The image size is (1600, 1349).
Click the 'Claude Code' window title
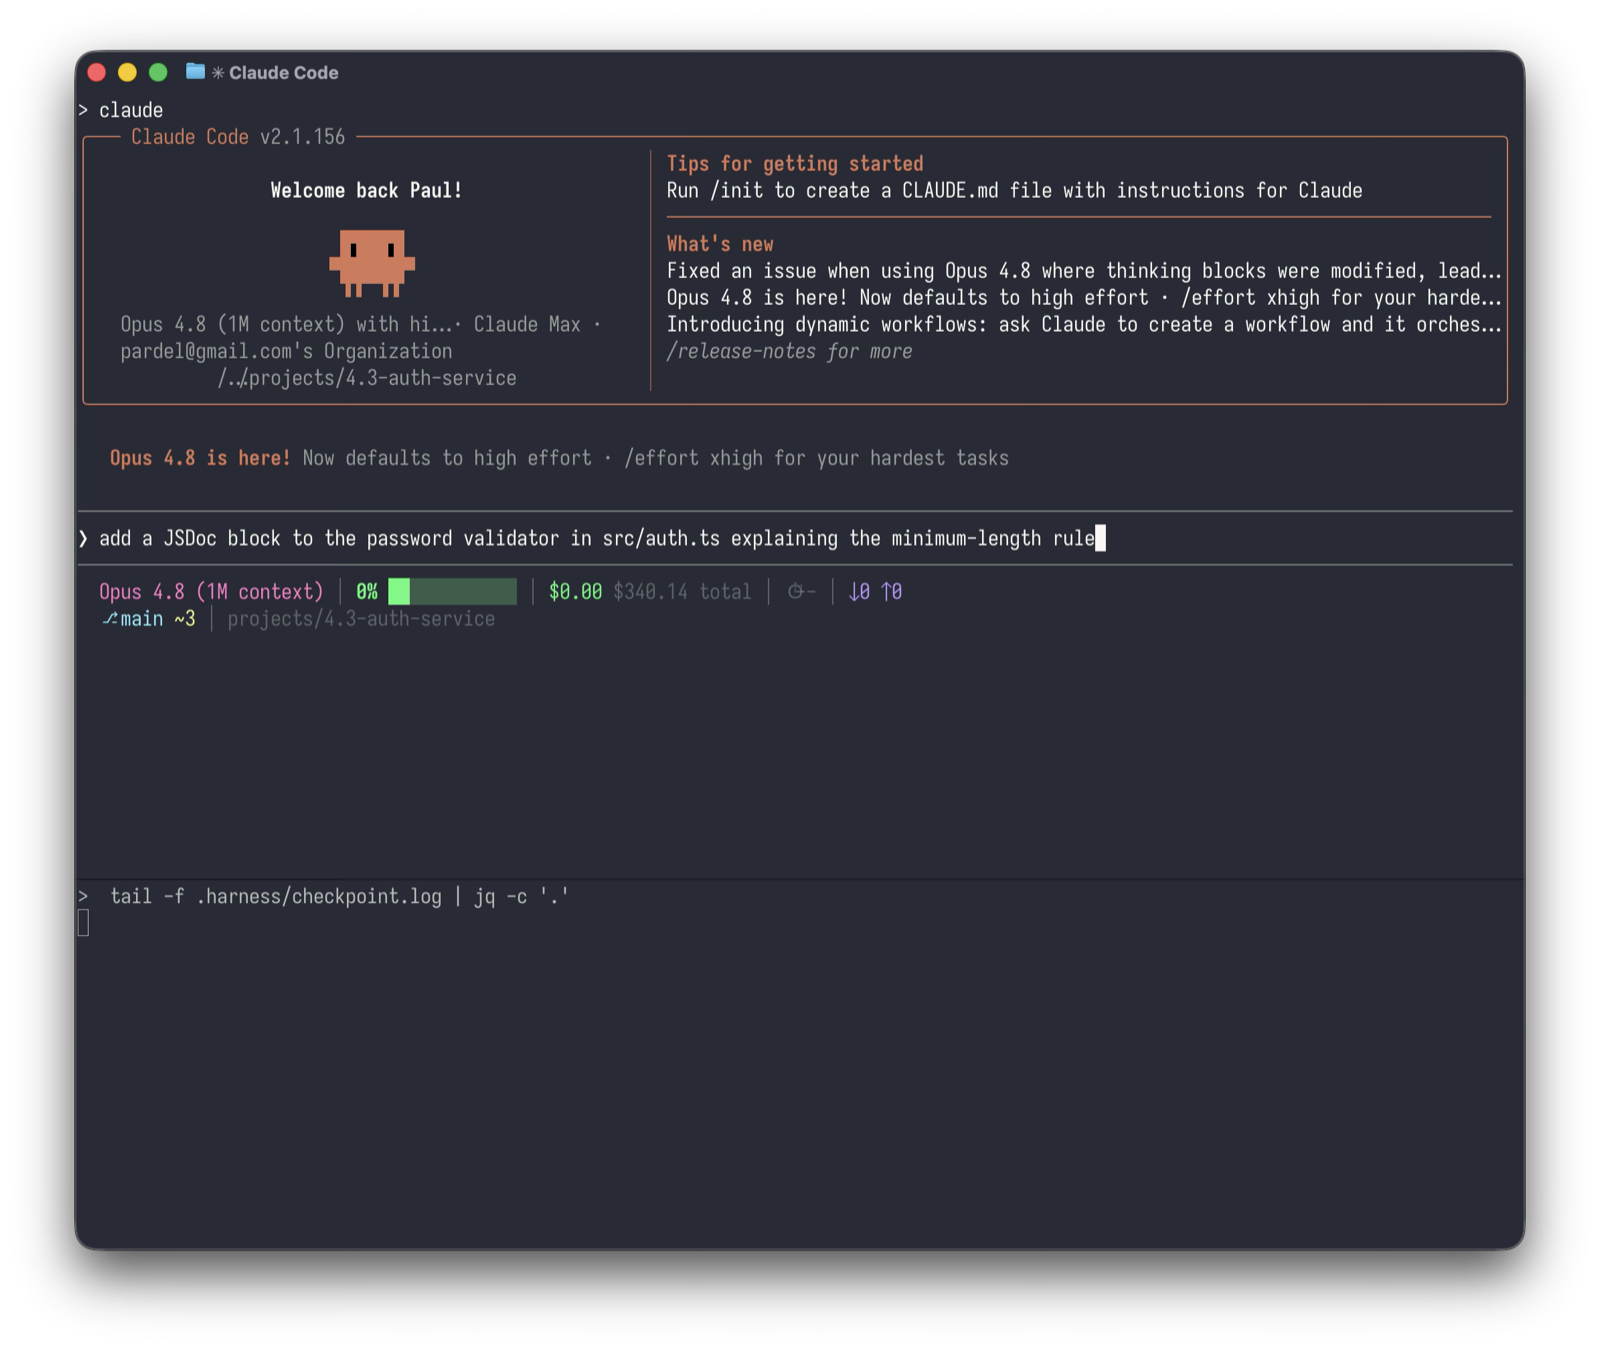click(284, 73)
